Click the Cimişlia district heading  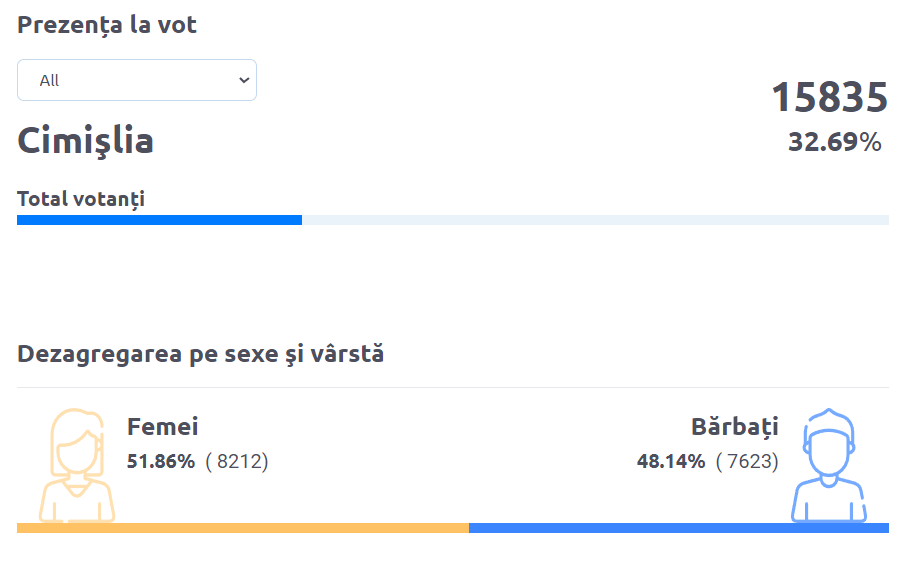[x=86, y=141]
